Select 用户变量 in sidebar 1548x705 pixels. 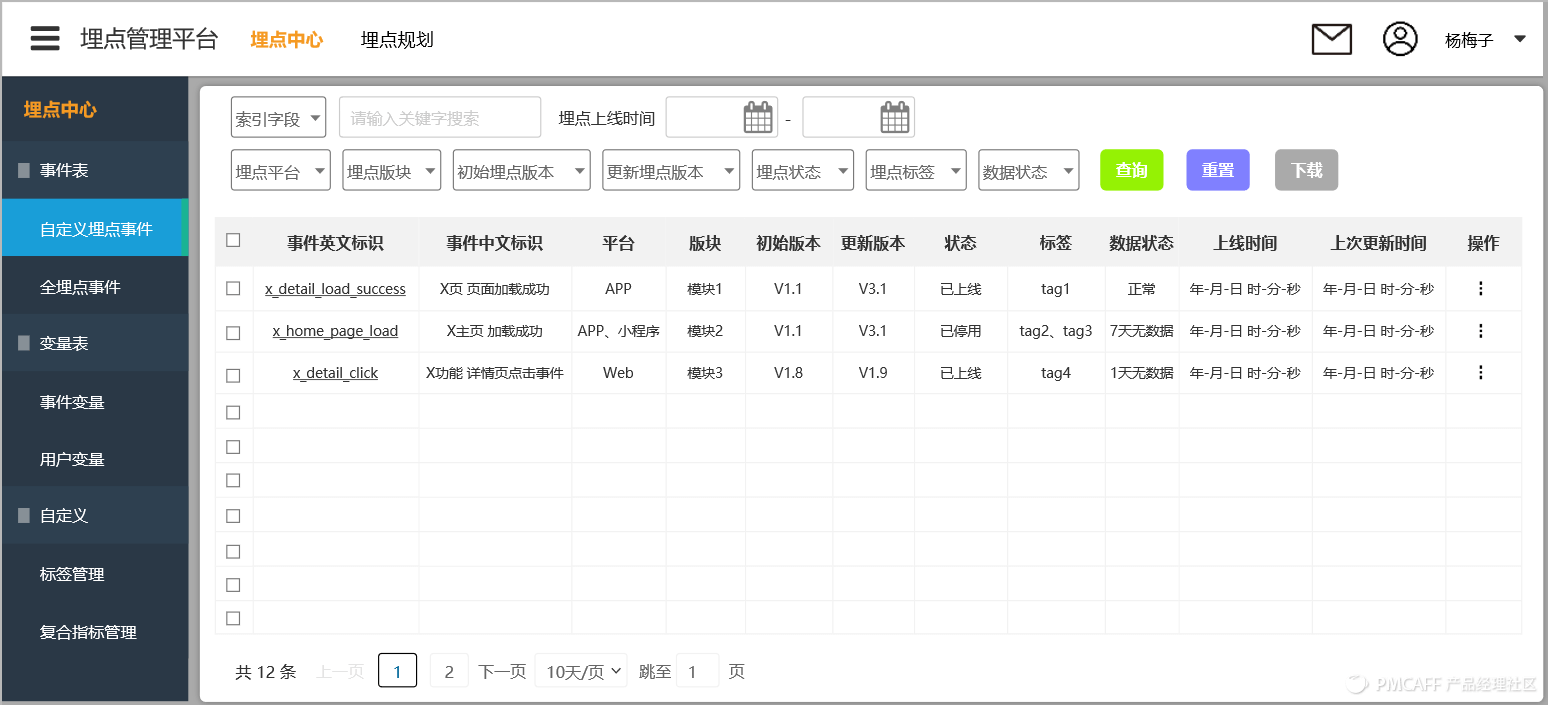pos(95,459)
